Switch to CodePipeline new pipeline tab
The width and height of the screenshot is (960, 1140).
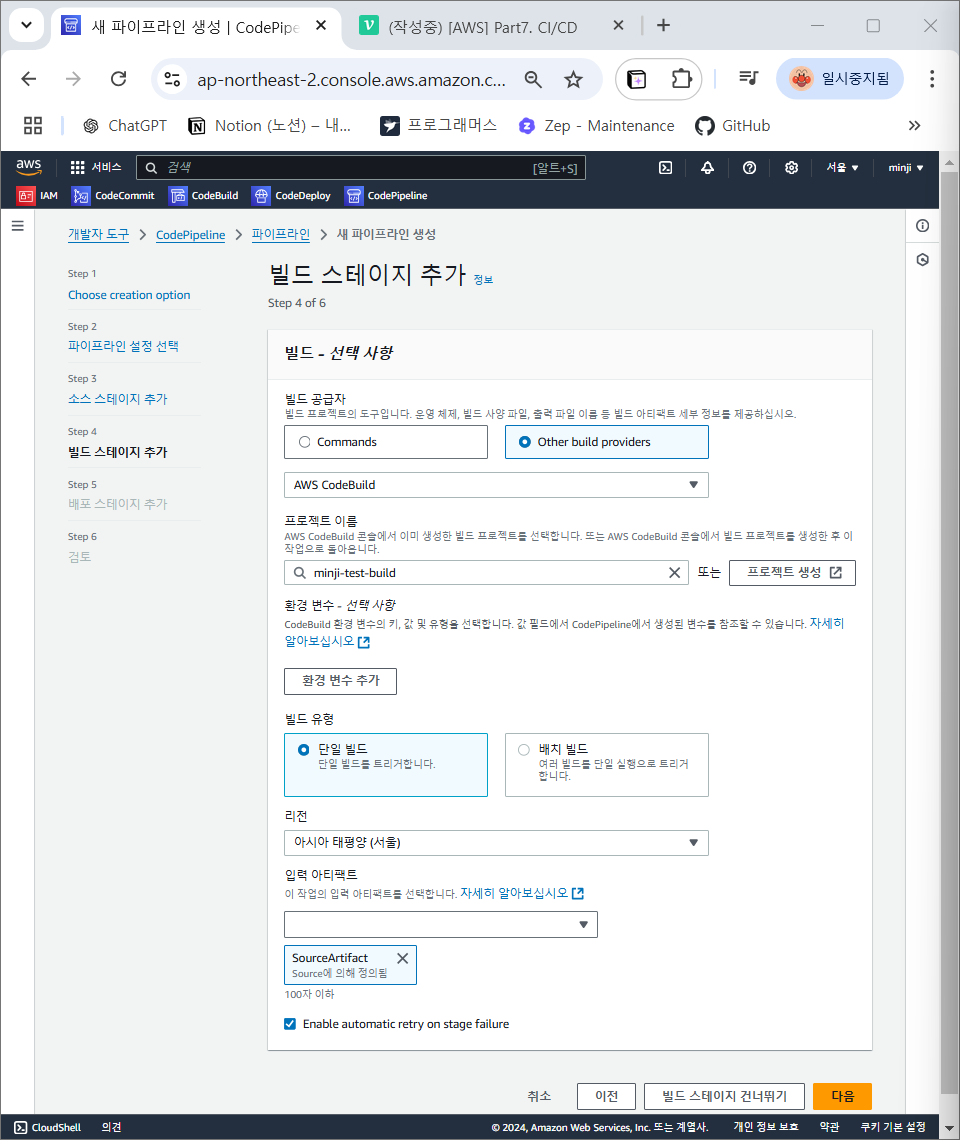(x=195, y=27)
